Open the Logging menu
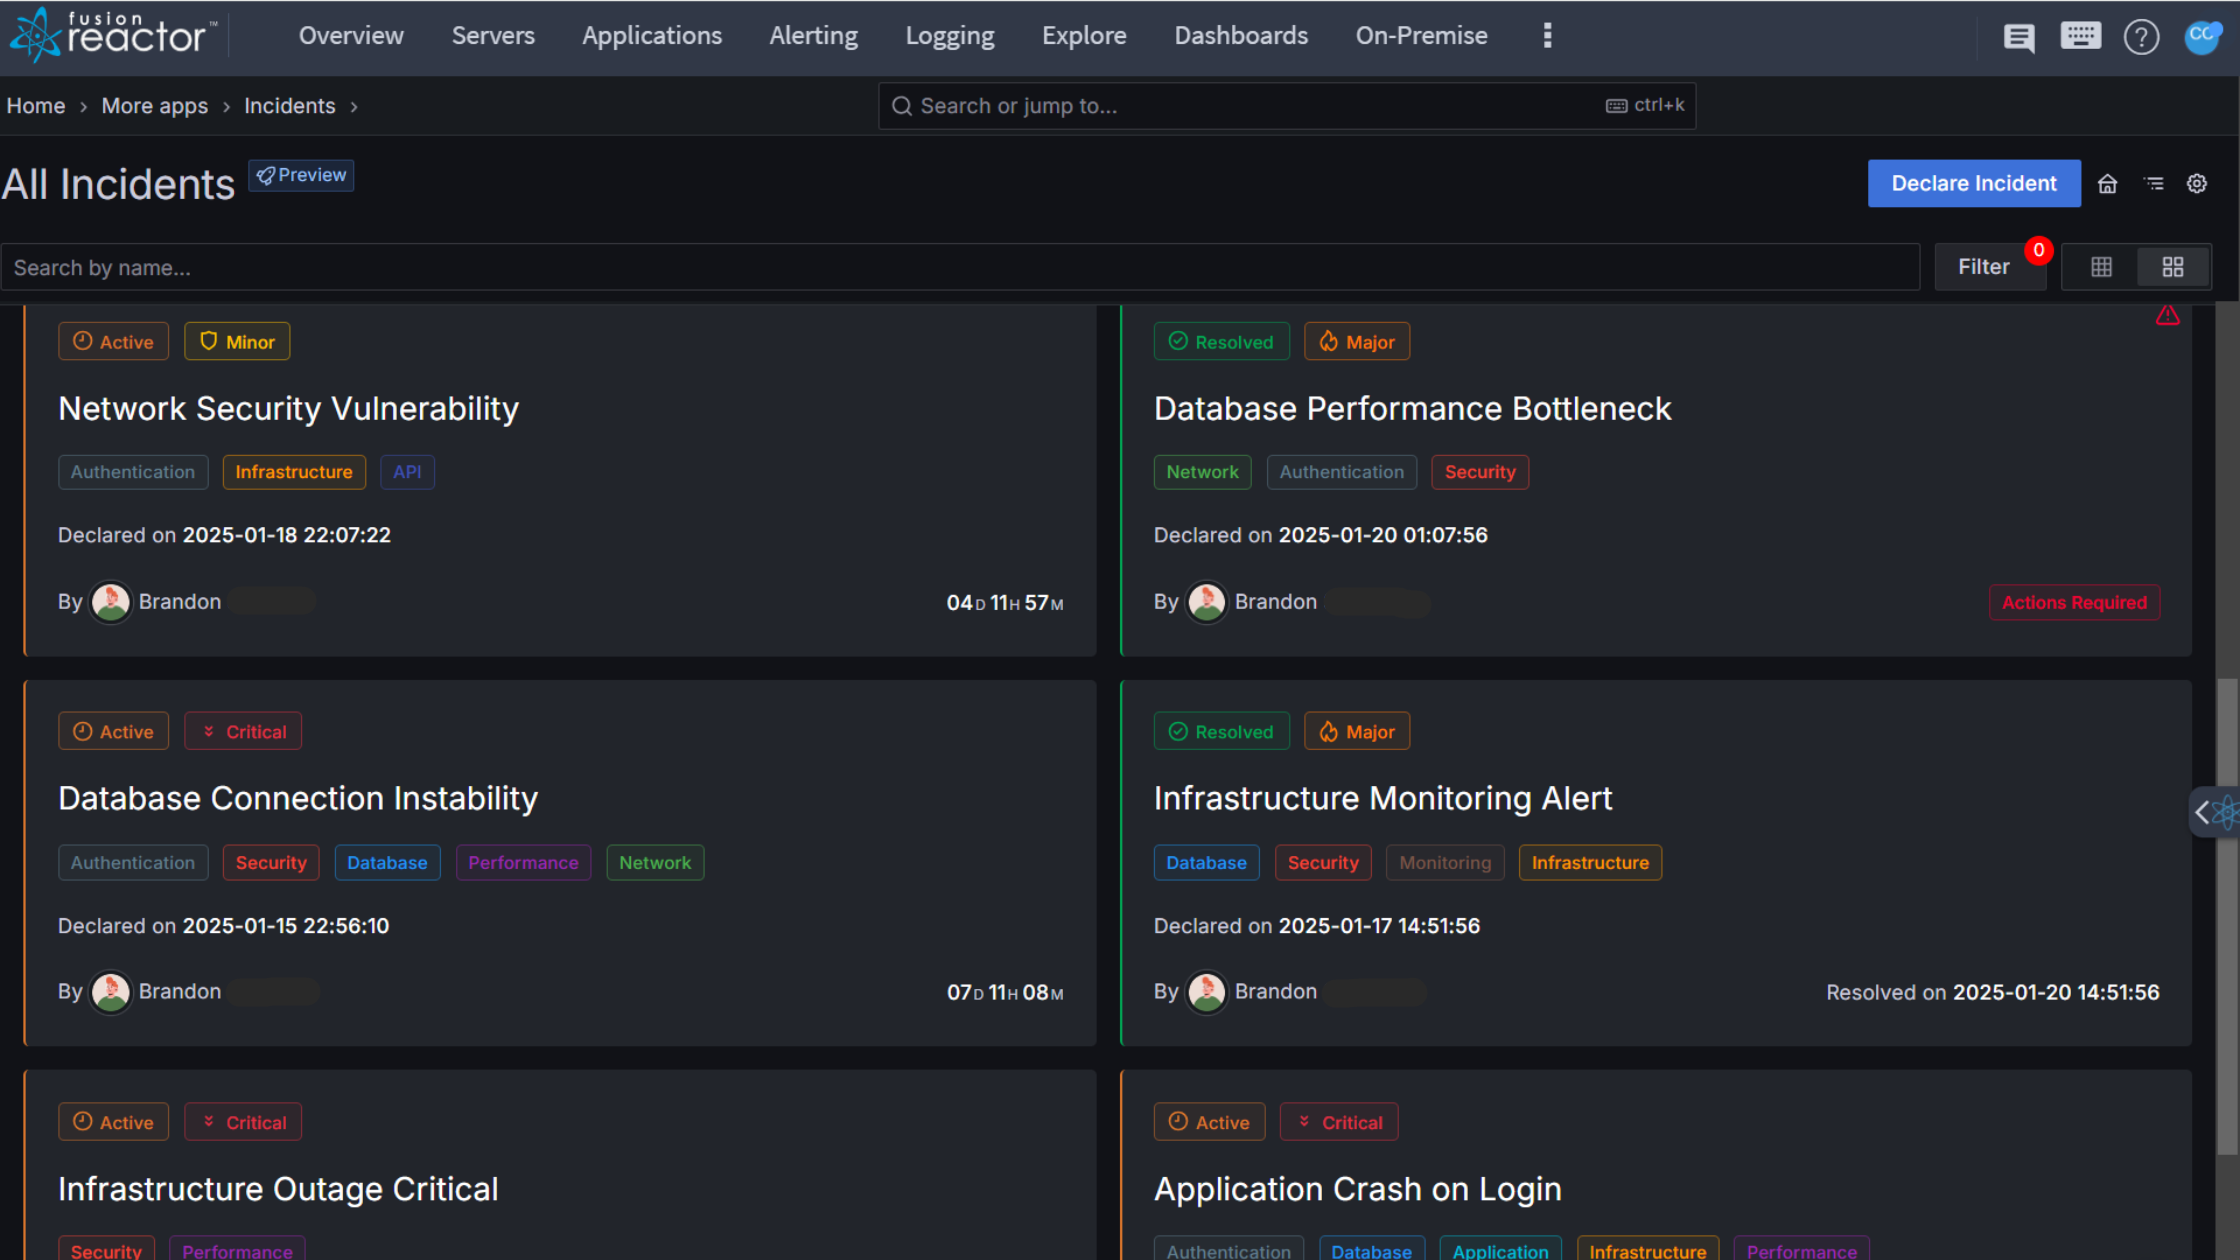The height and width of the screenshot is (1260, 2240). click(950, 36)
